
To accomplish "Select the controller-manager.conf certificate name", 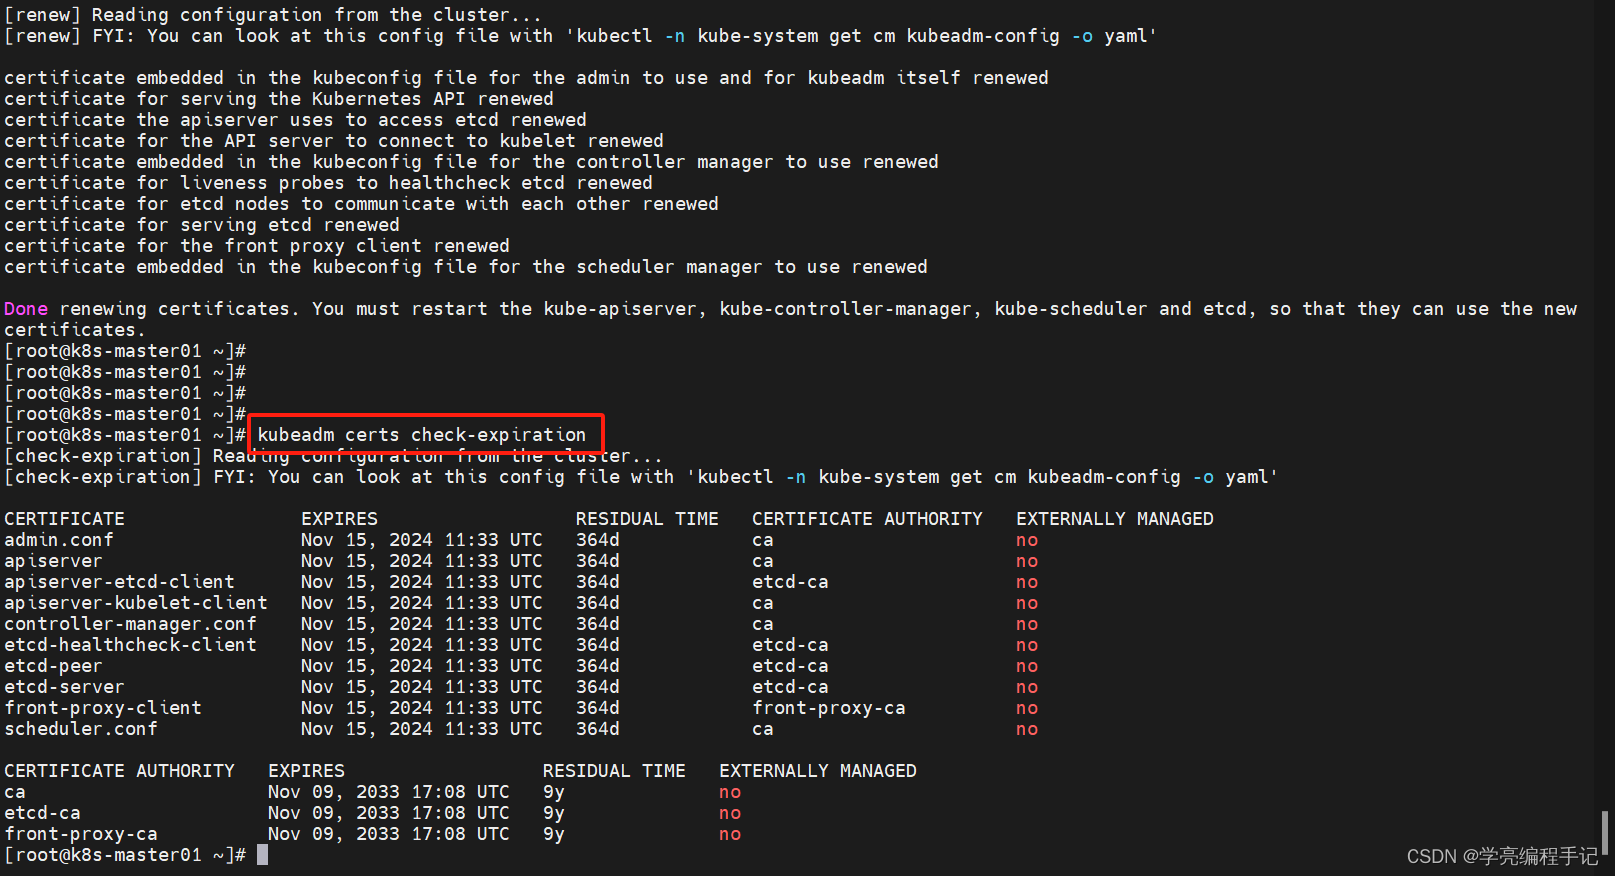I will coord(130,624).
